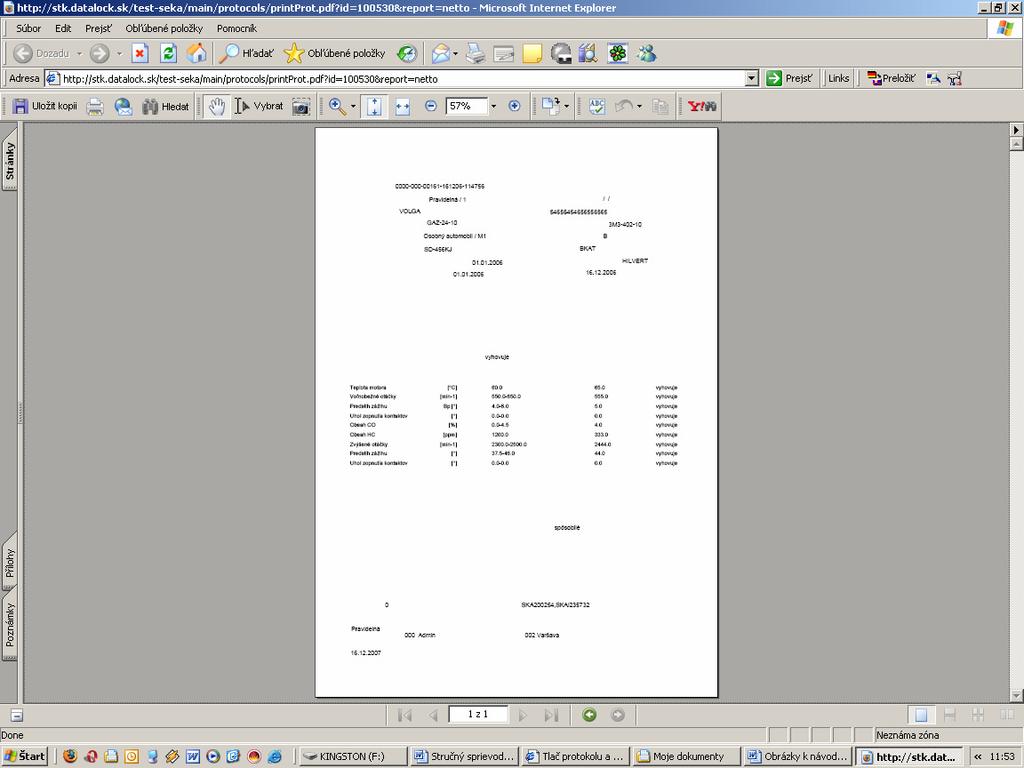Open the Forward button history dropdown
The width and height of the screenshot is (1024, 768).
pos(119,54)
